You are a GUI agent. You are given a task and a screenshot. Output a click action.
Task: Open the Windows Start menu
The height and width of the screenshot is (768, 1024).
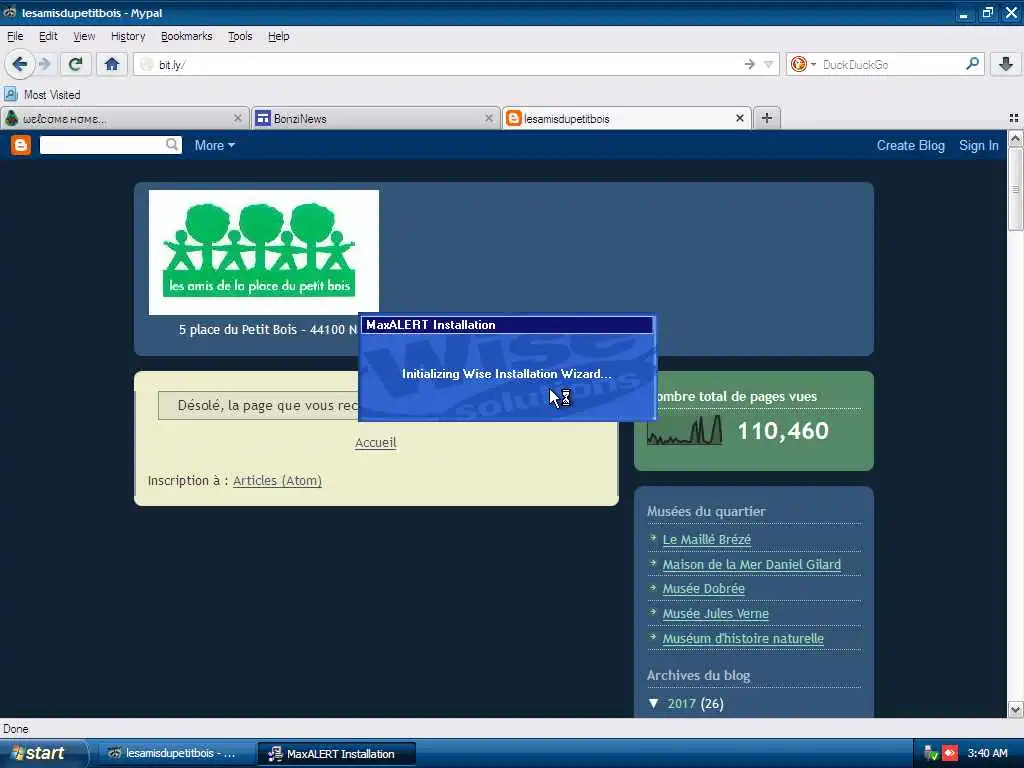44,753
